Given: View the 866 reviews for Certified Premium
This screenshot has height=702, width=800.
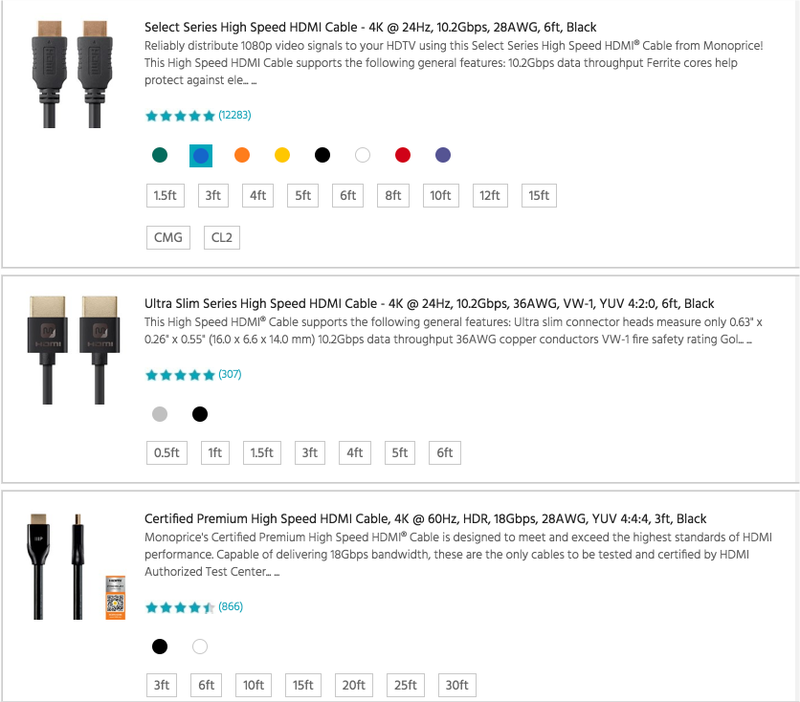Looking at the screenshot, I should 231,607.
